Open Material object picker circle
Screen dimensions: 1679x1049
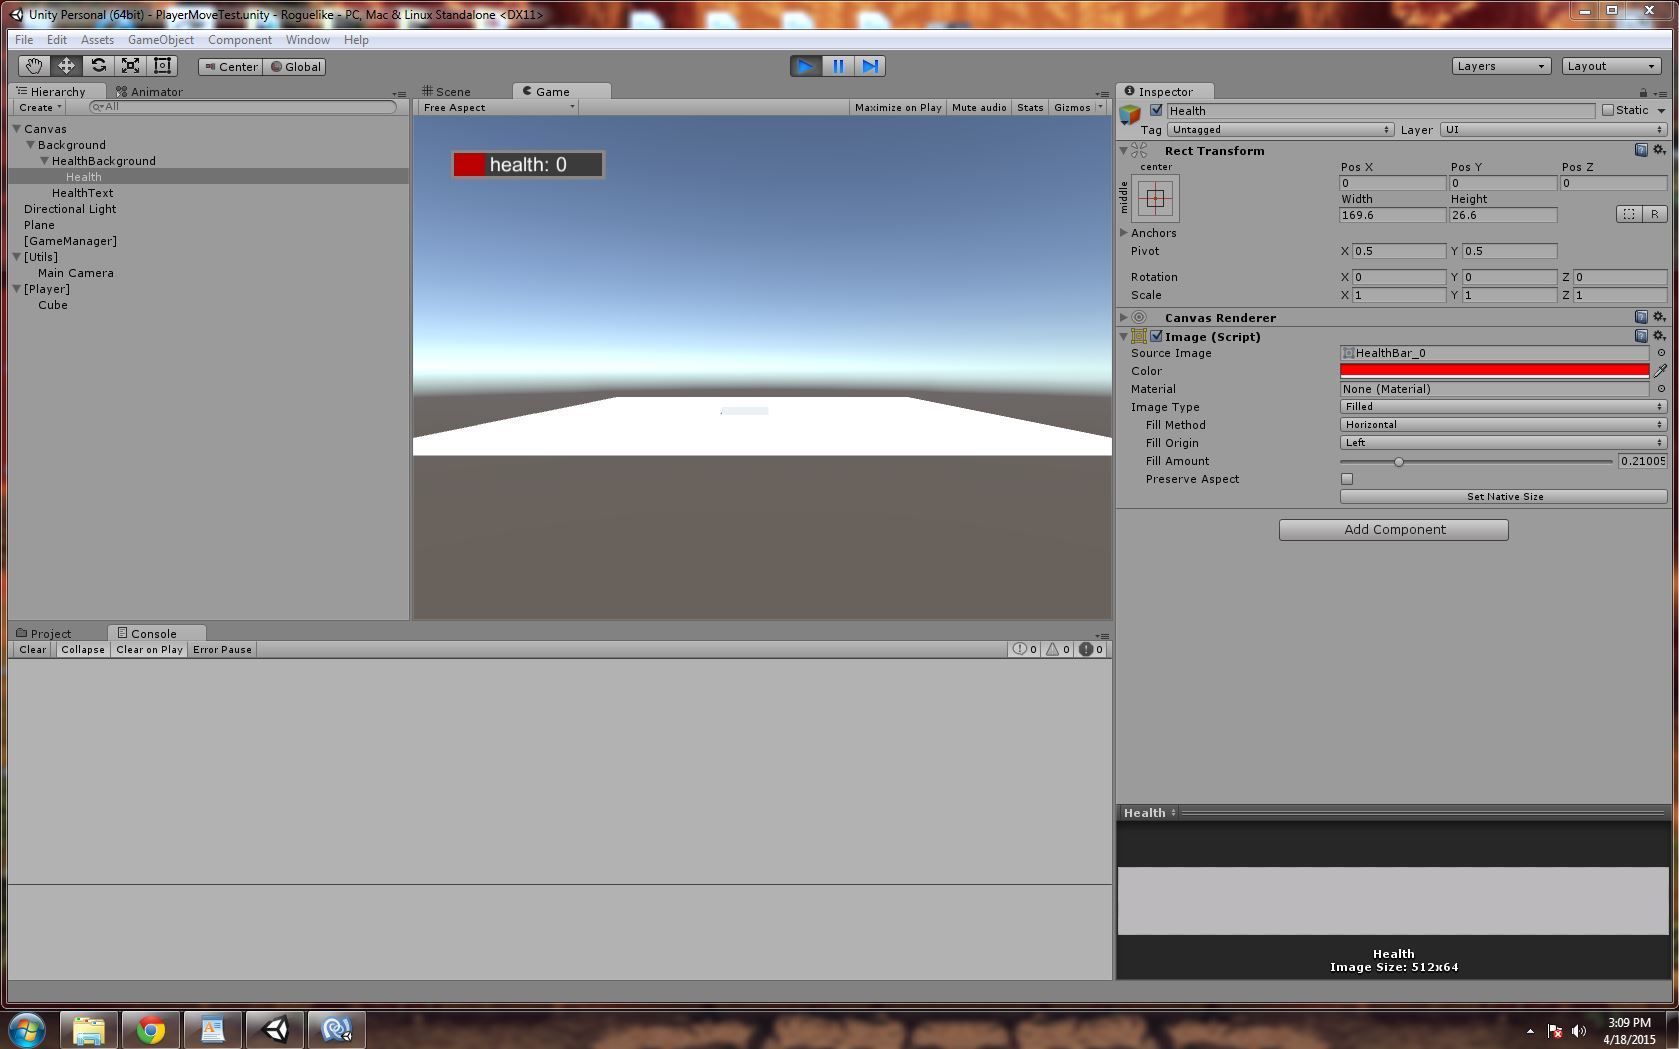click(1661, 389)
